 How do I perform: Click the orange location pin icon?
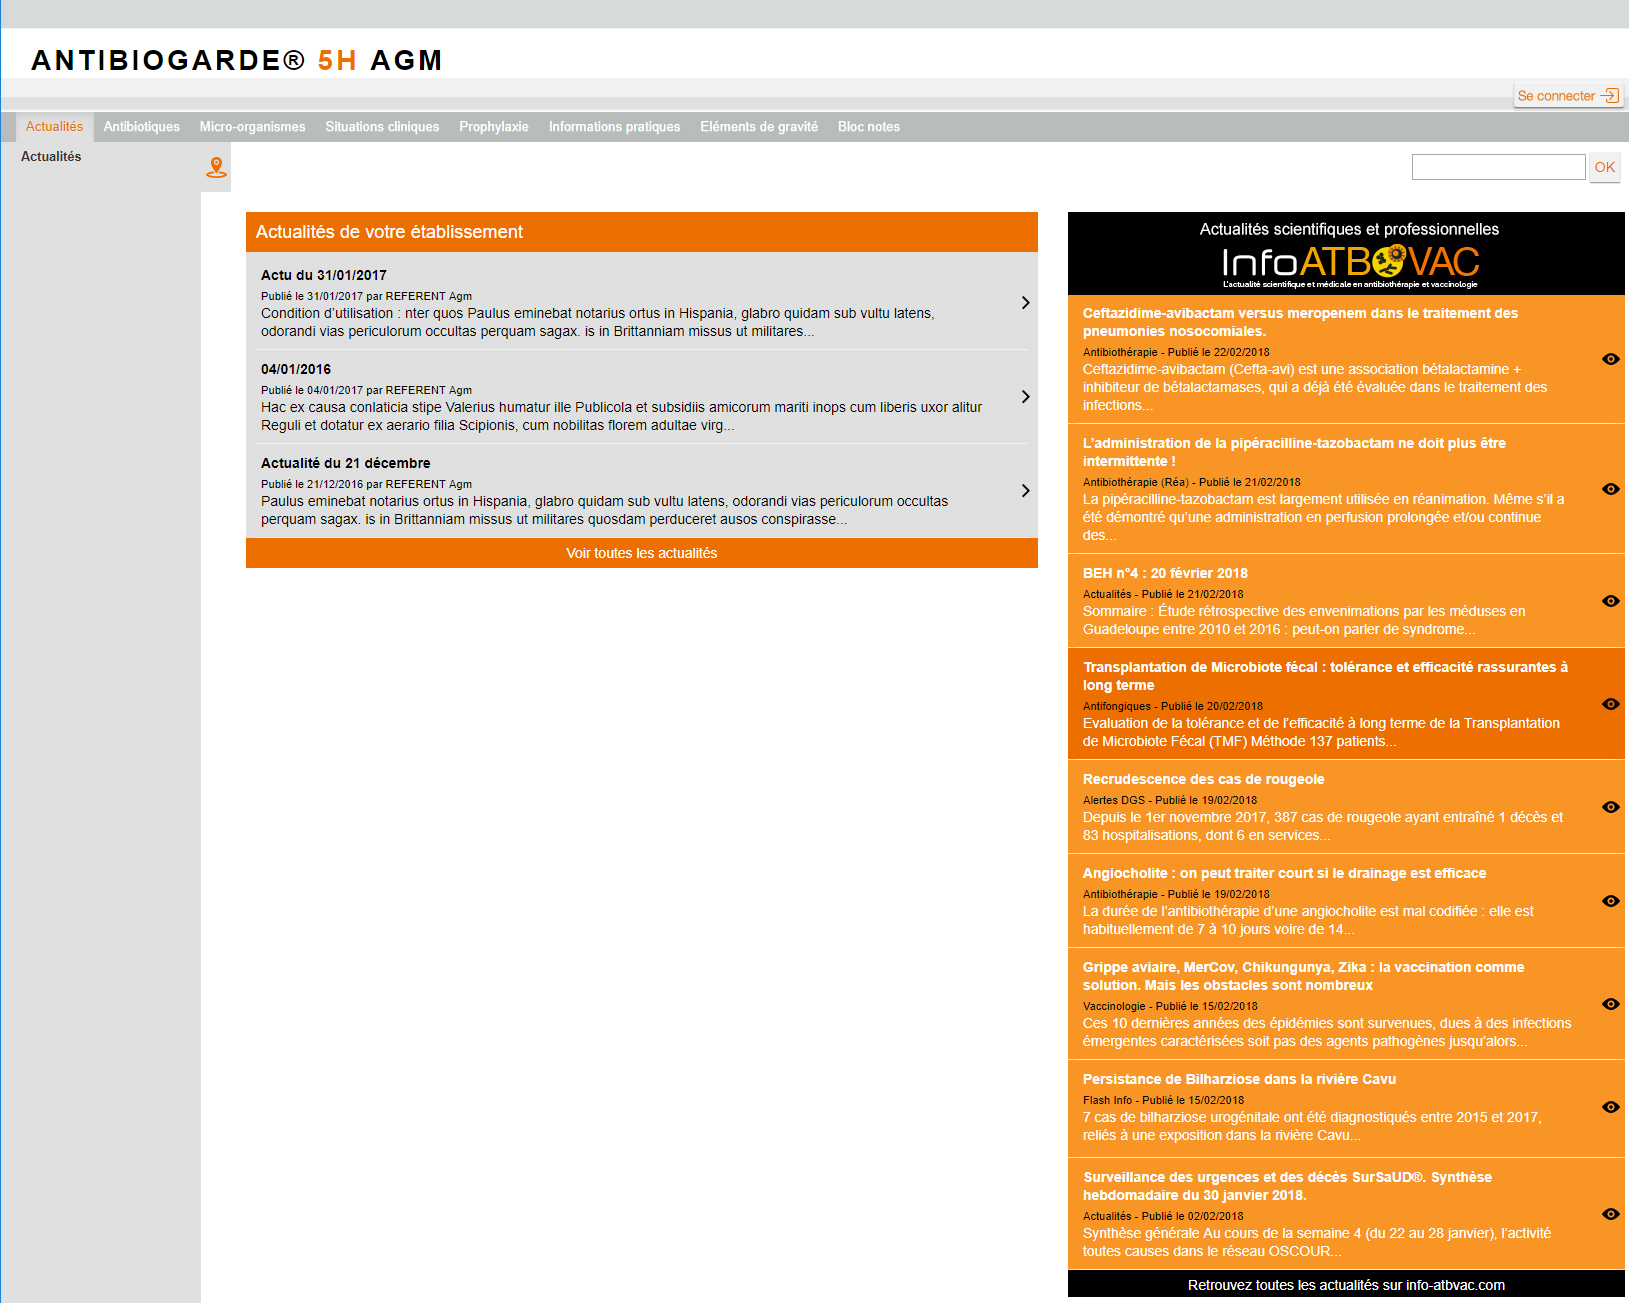(x=216, y=167)
